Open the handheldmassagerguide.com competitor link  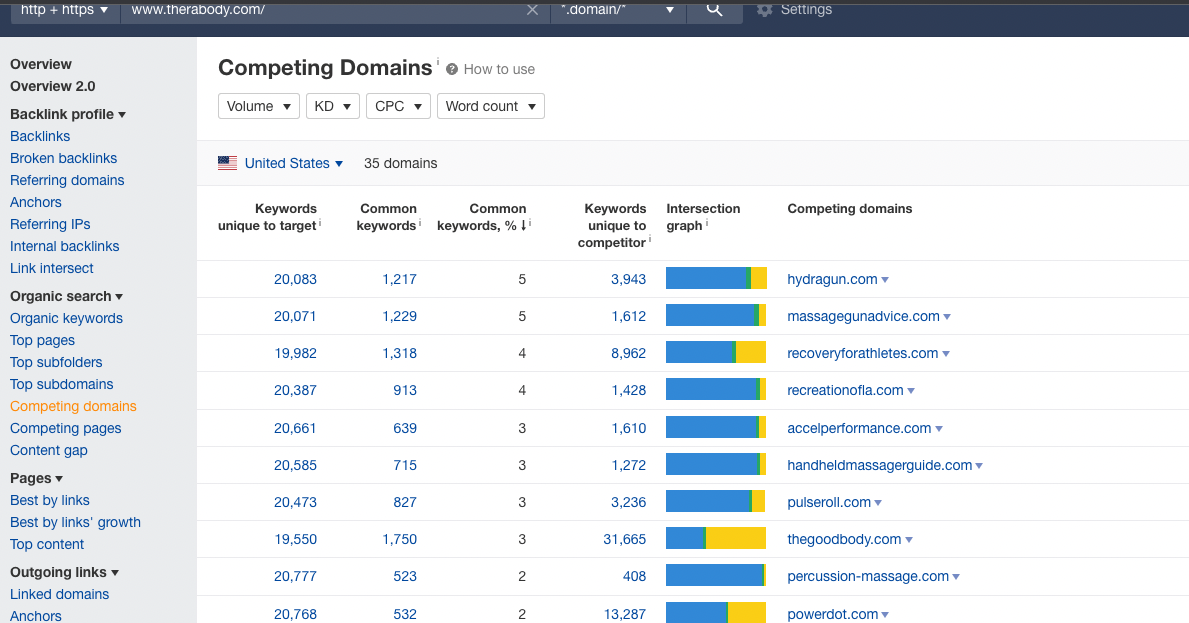point(880,465)
